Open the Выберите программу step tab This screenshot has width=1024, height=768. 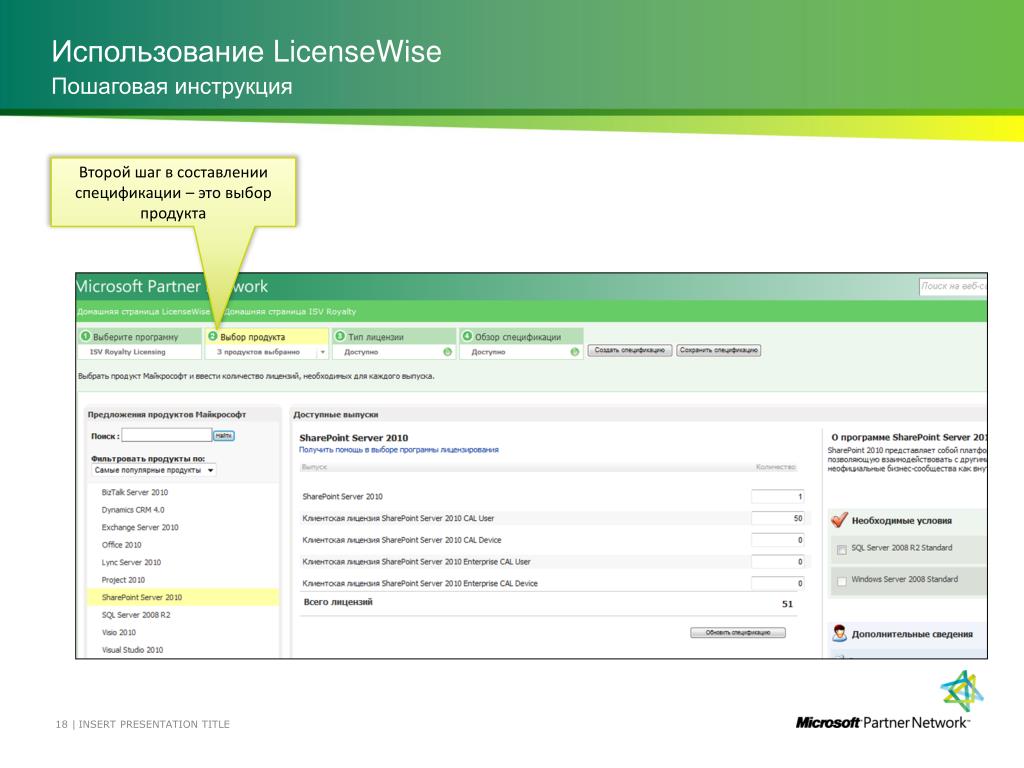tap(139, 337)
